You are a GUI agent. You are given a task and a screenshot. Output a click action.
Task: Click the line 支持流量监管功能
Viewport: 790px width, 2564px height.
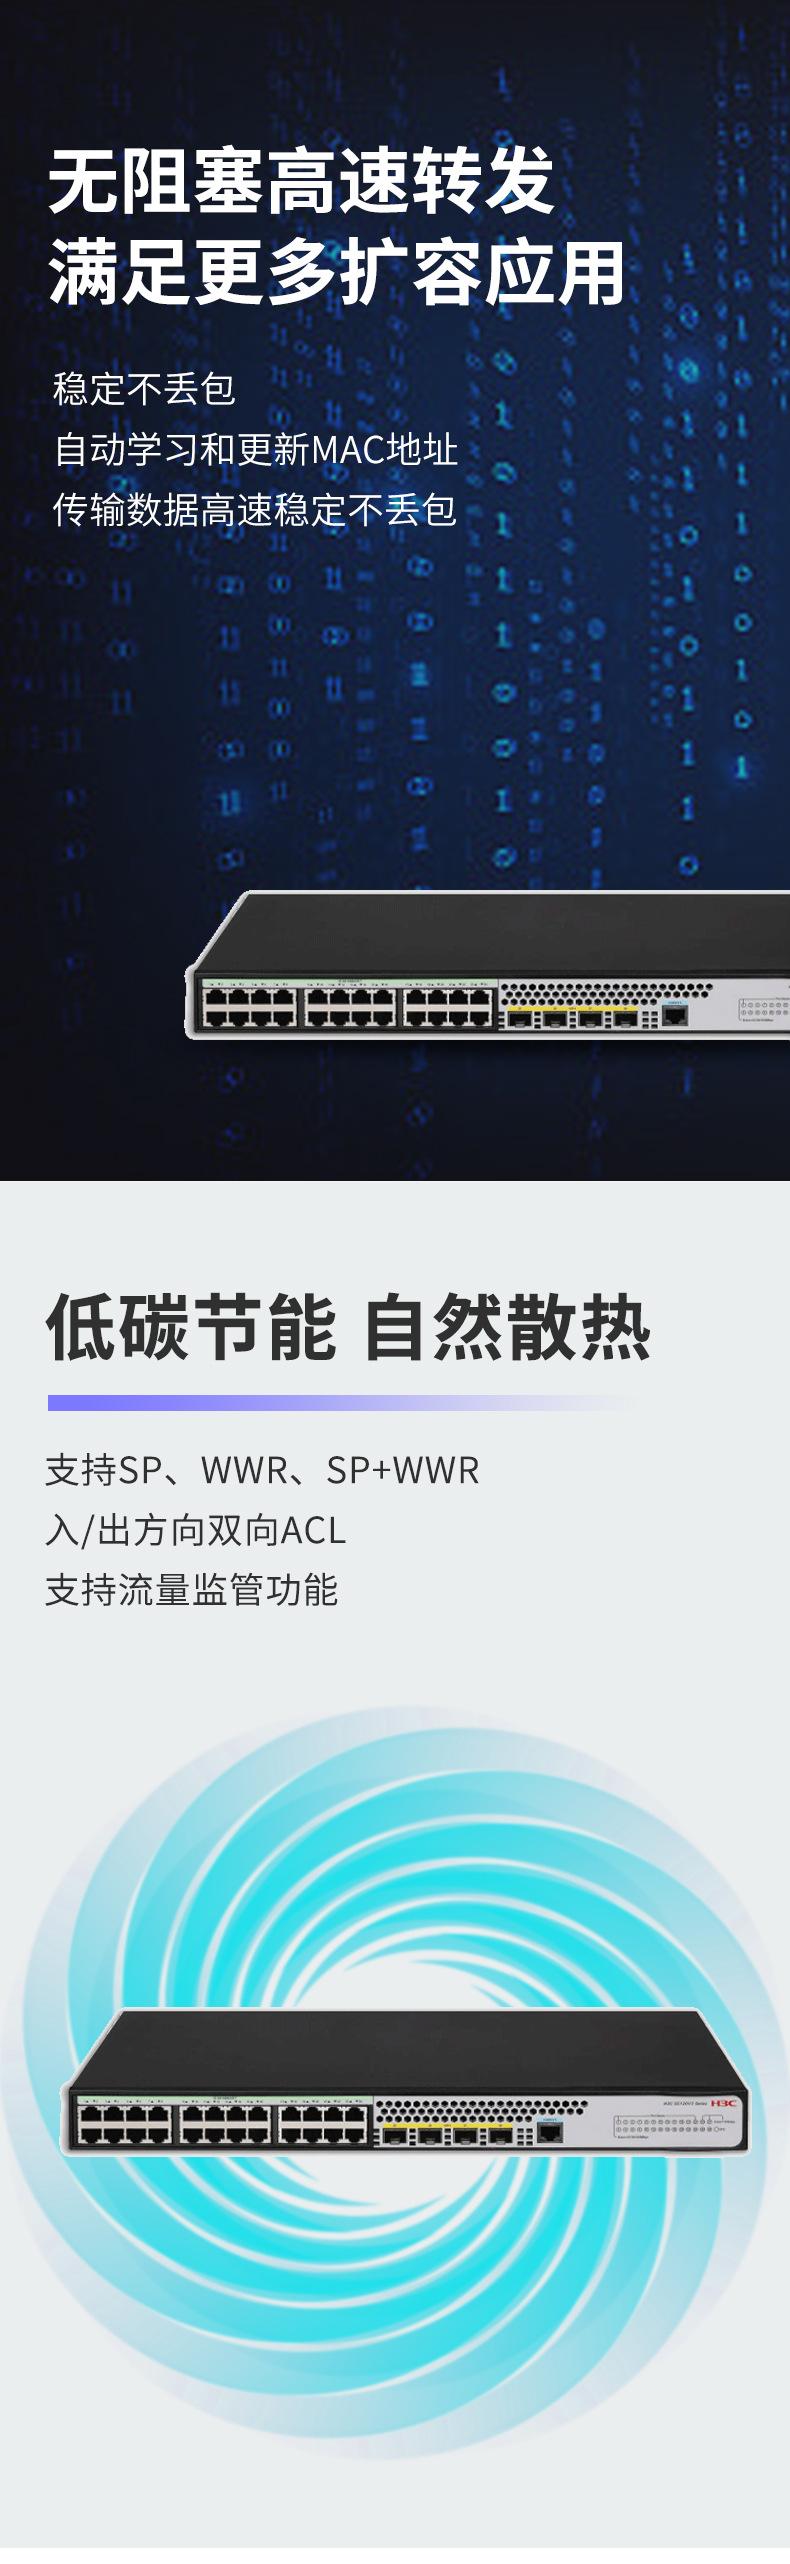[192, 1590]
